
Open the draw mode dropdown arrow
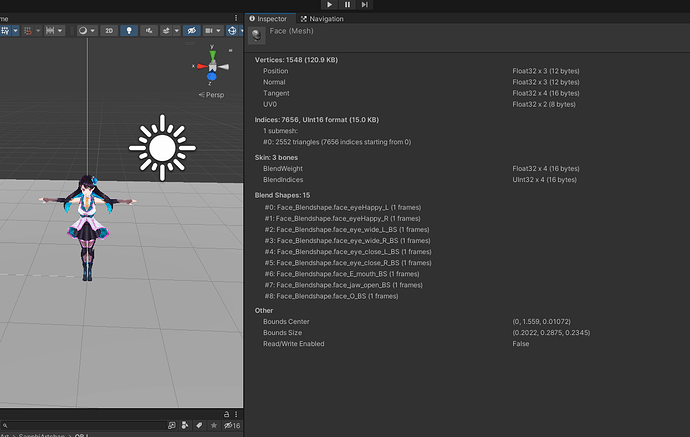coord(92,30)
